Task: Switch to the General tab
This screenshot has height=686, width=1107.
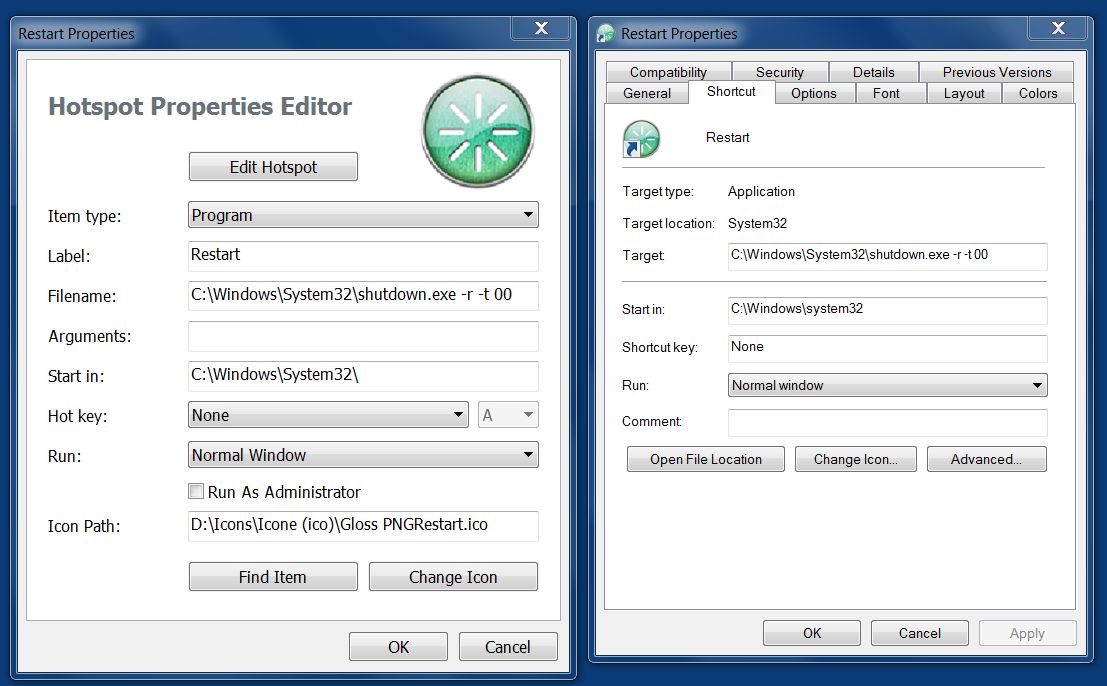Action: pyautogui.click(x=647, y=93)
